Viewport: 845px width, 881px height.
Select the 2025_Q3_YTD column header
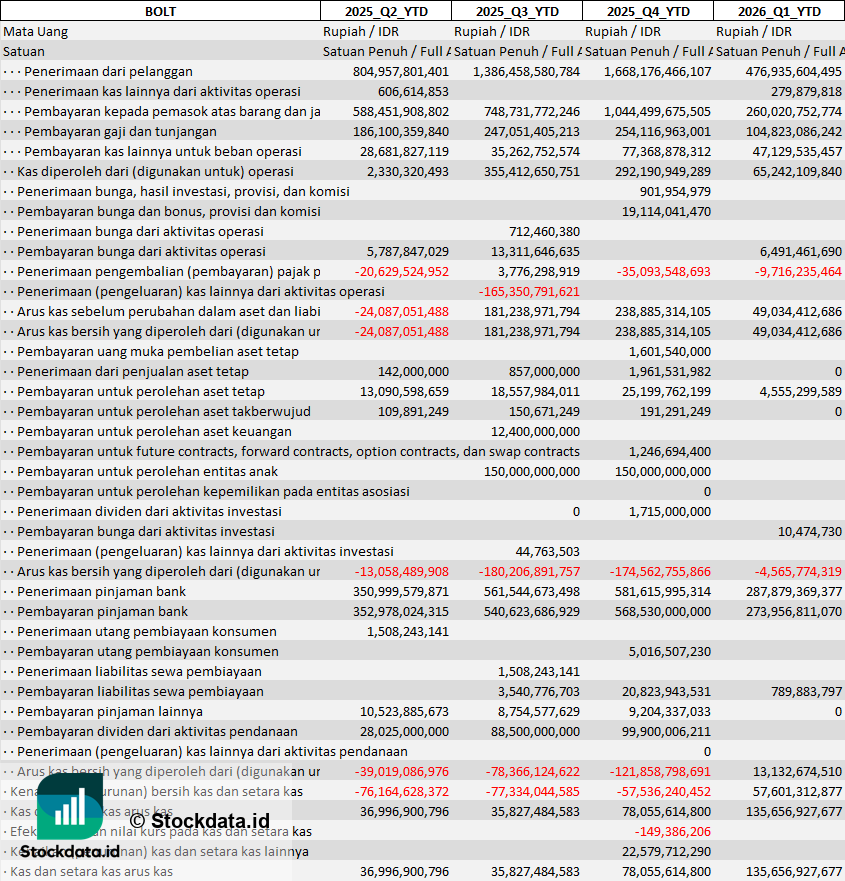[x=517, y=11]
